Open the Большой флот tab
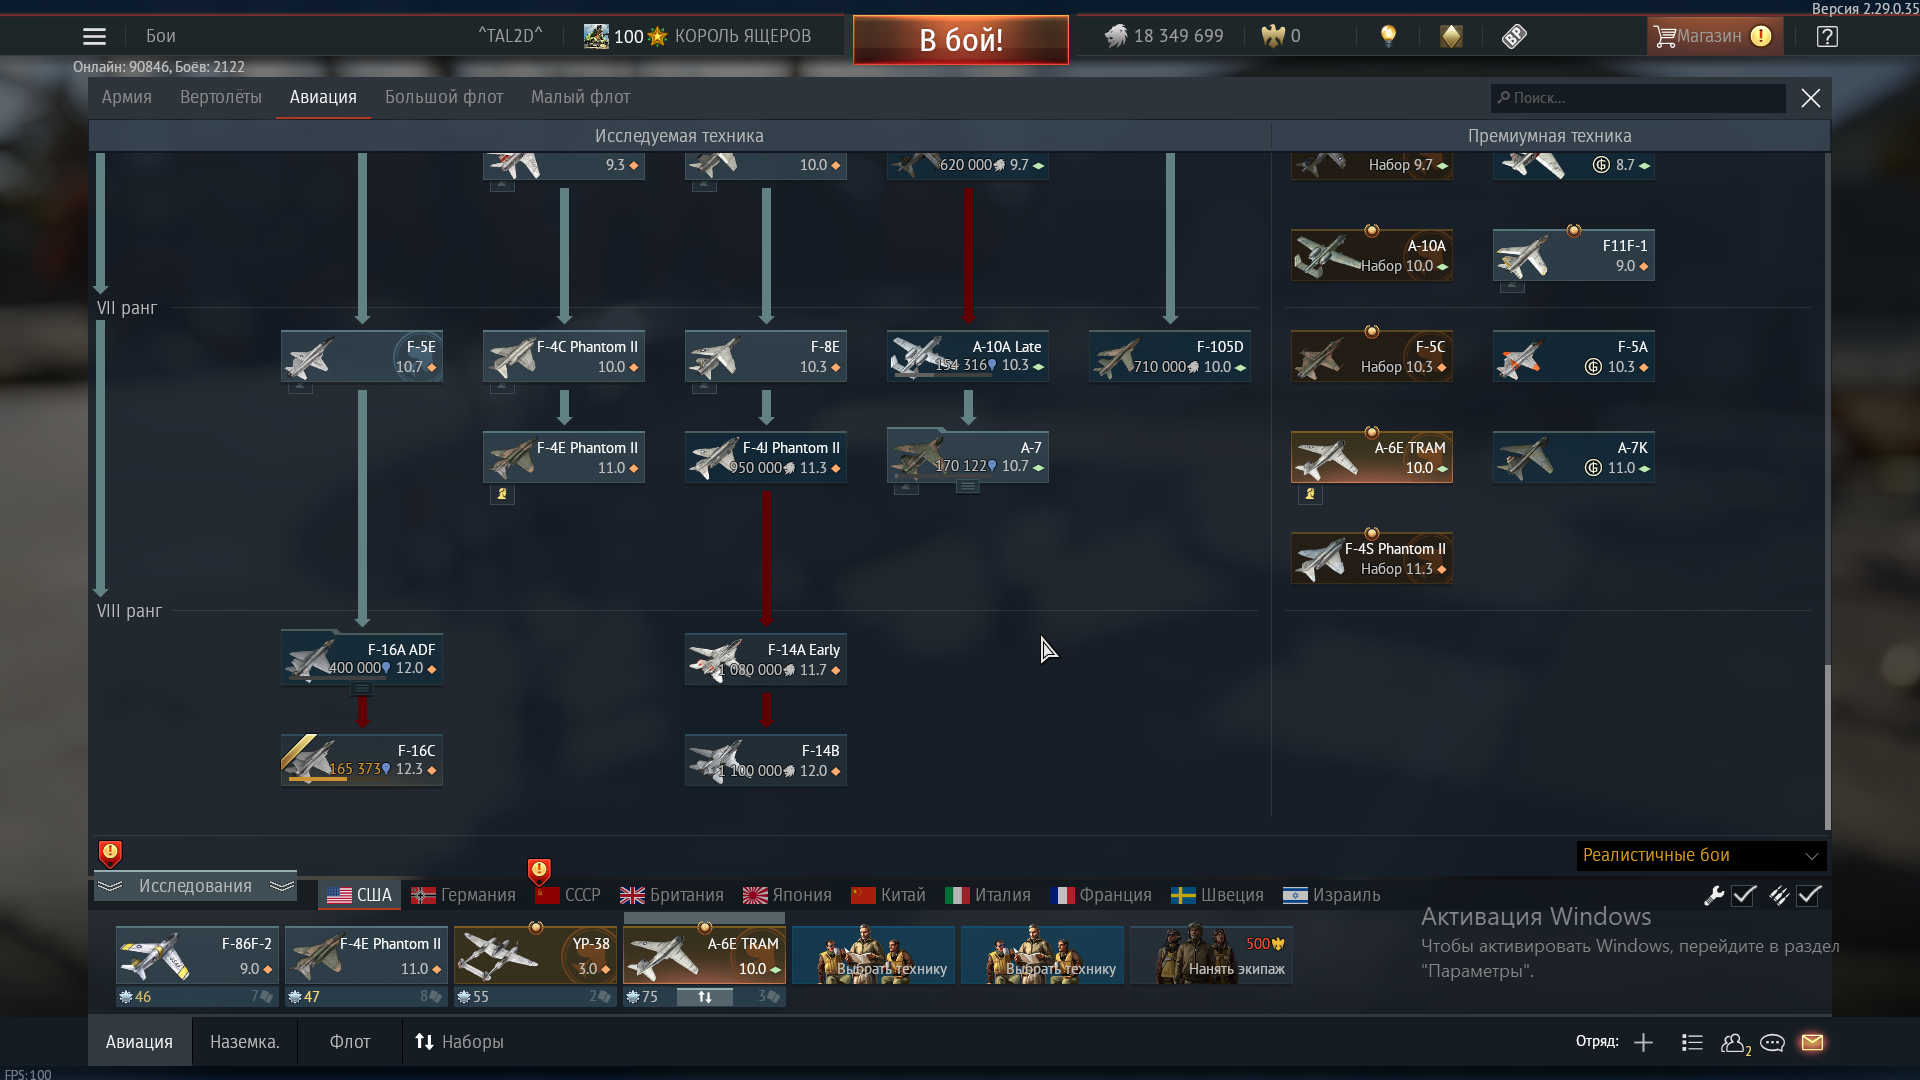The width and height of the screenshot is (1920, 1080). pyautogui.click(x=444, y=97)
